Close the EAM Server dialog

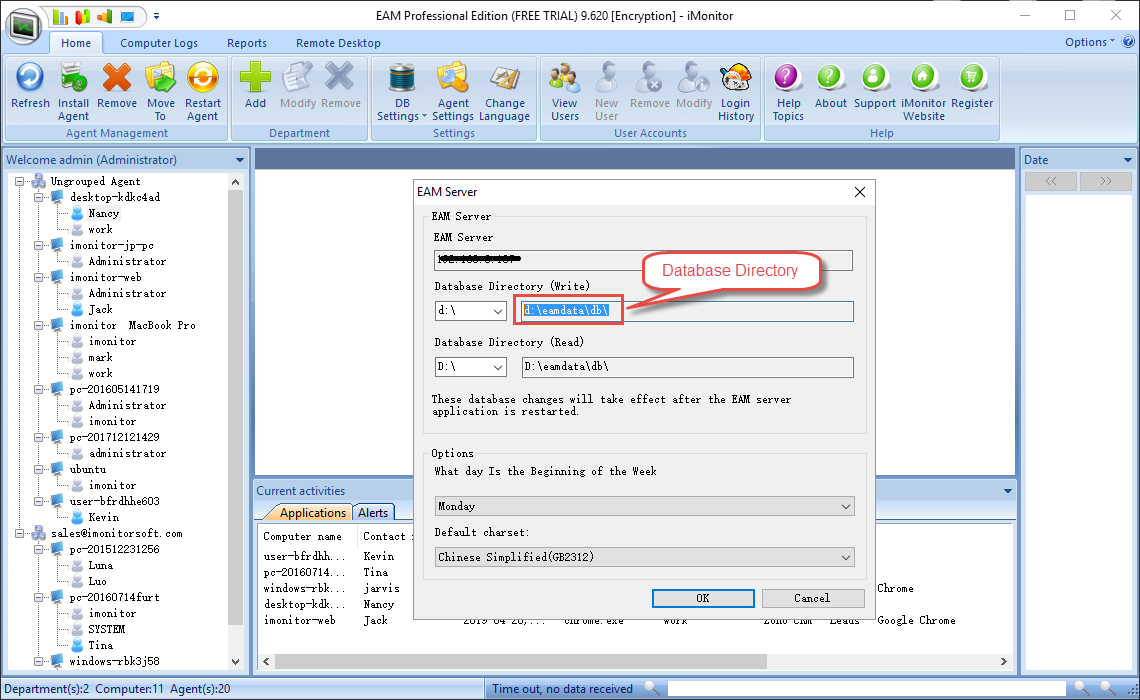pyautogui.click(x=860, y=192)
